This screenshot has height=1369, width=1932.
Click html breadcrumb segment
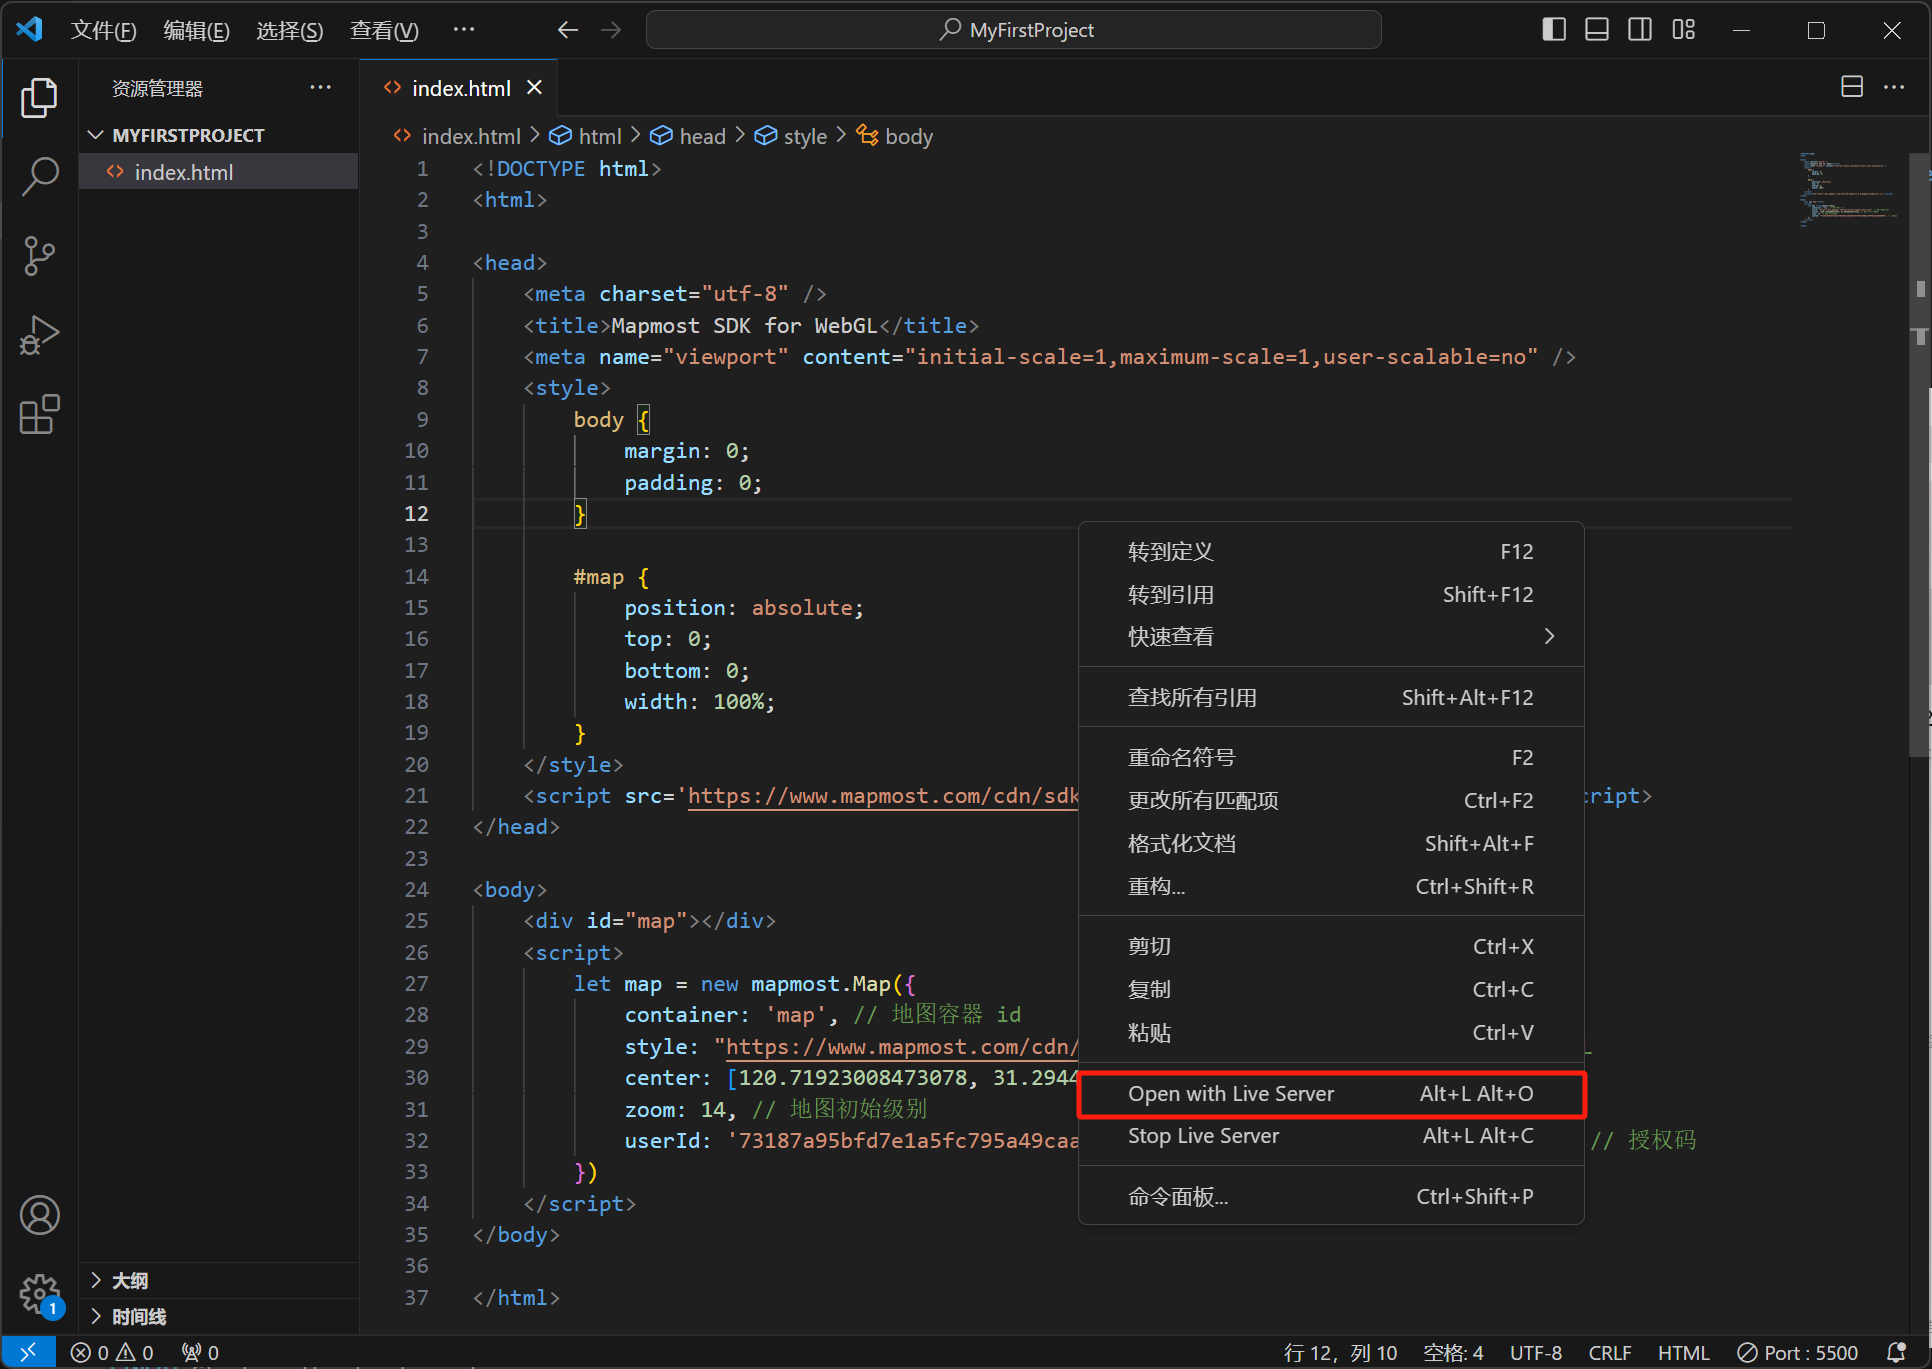click(586, 136)
